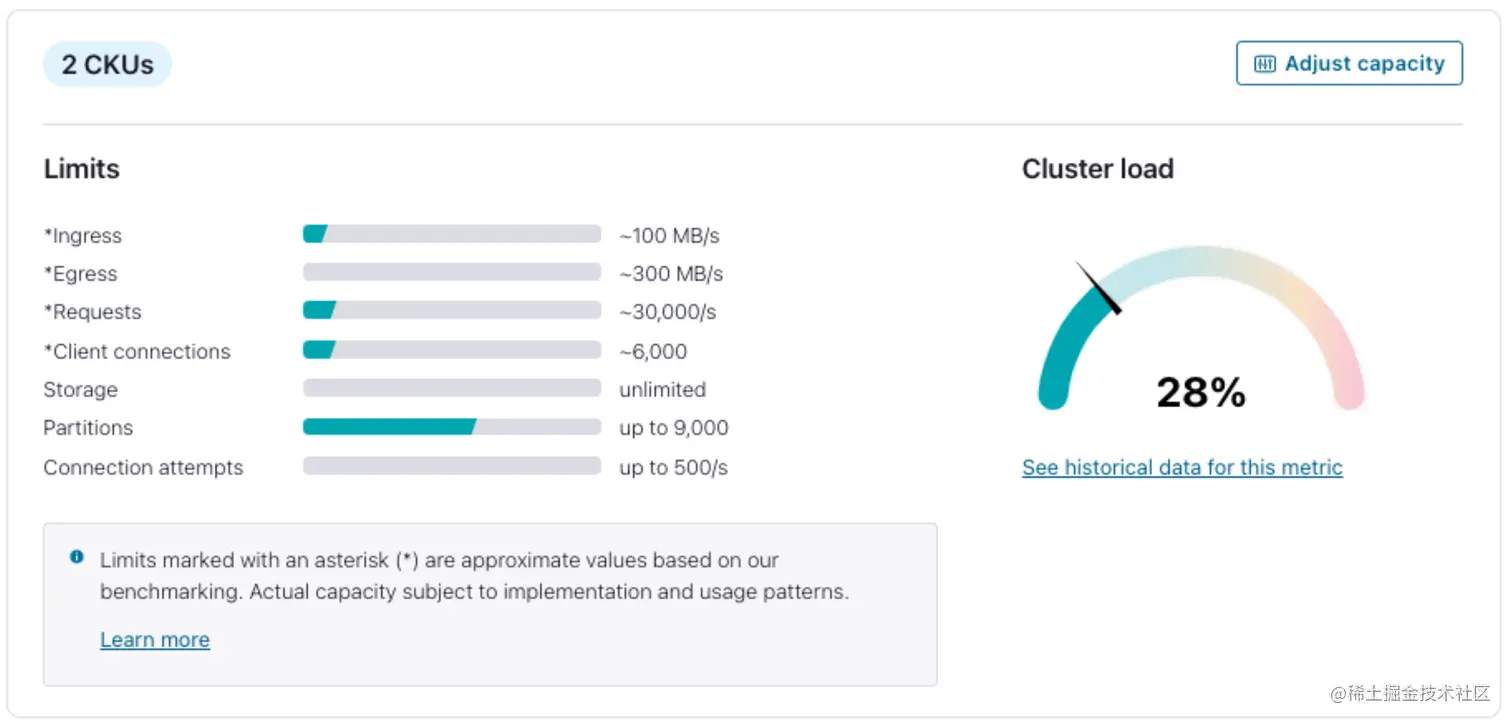Screen dimensions: 1512x725
Task: Click the keyboard icon inside Adjust capacity
Action: pyautogui.click(x=1265, y=63)
